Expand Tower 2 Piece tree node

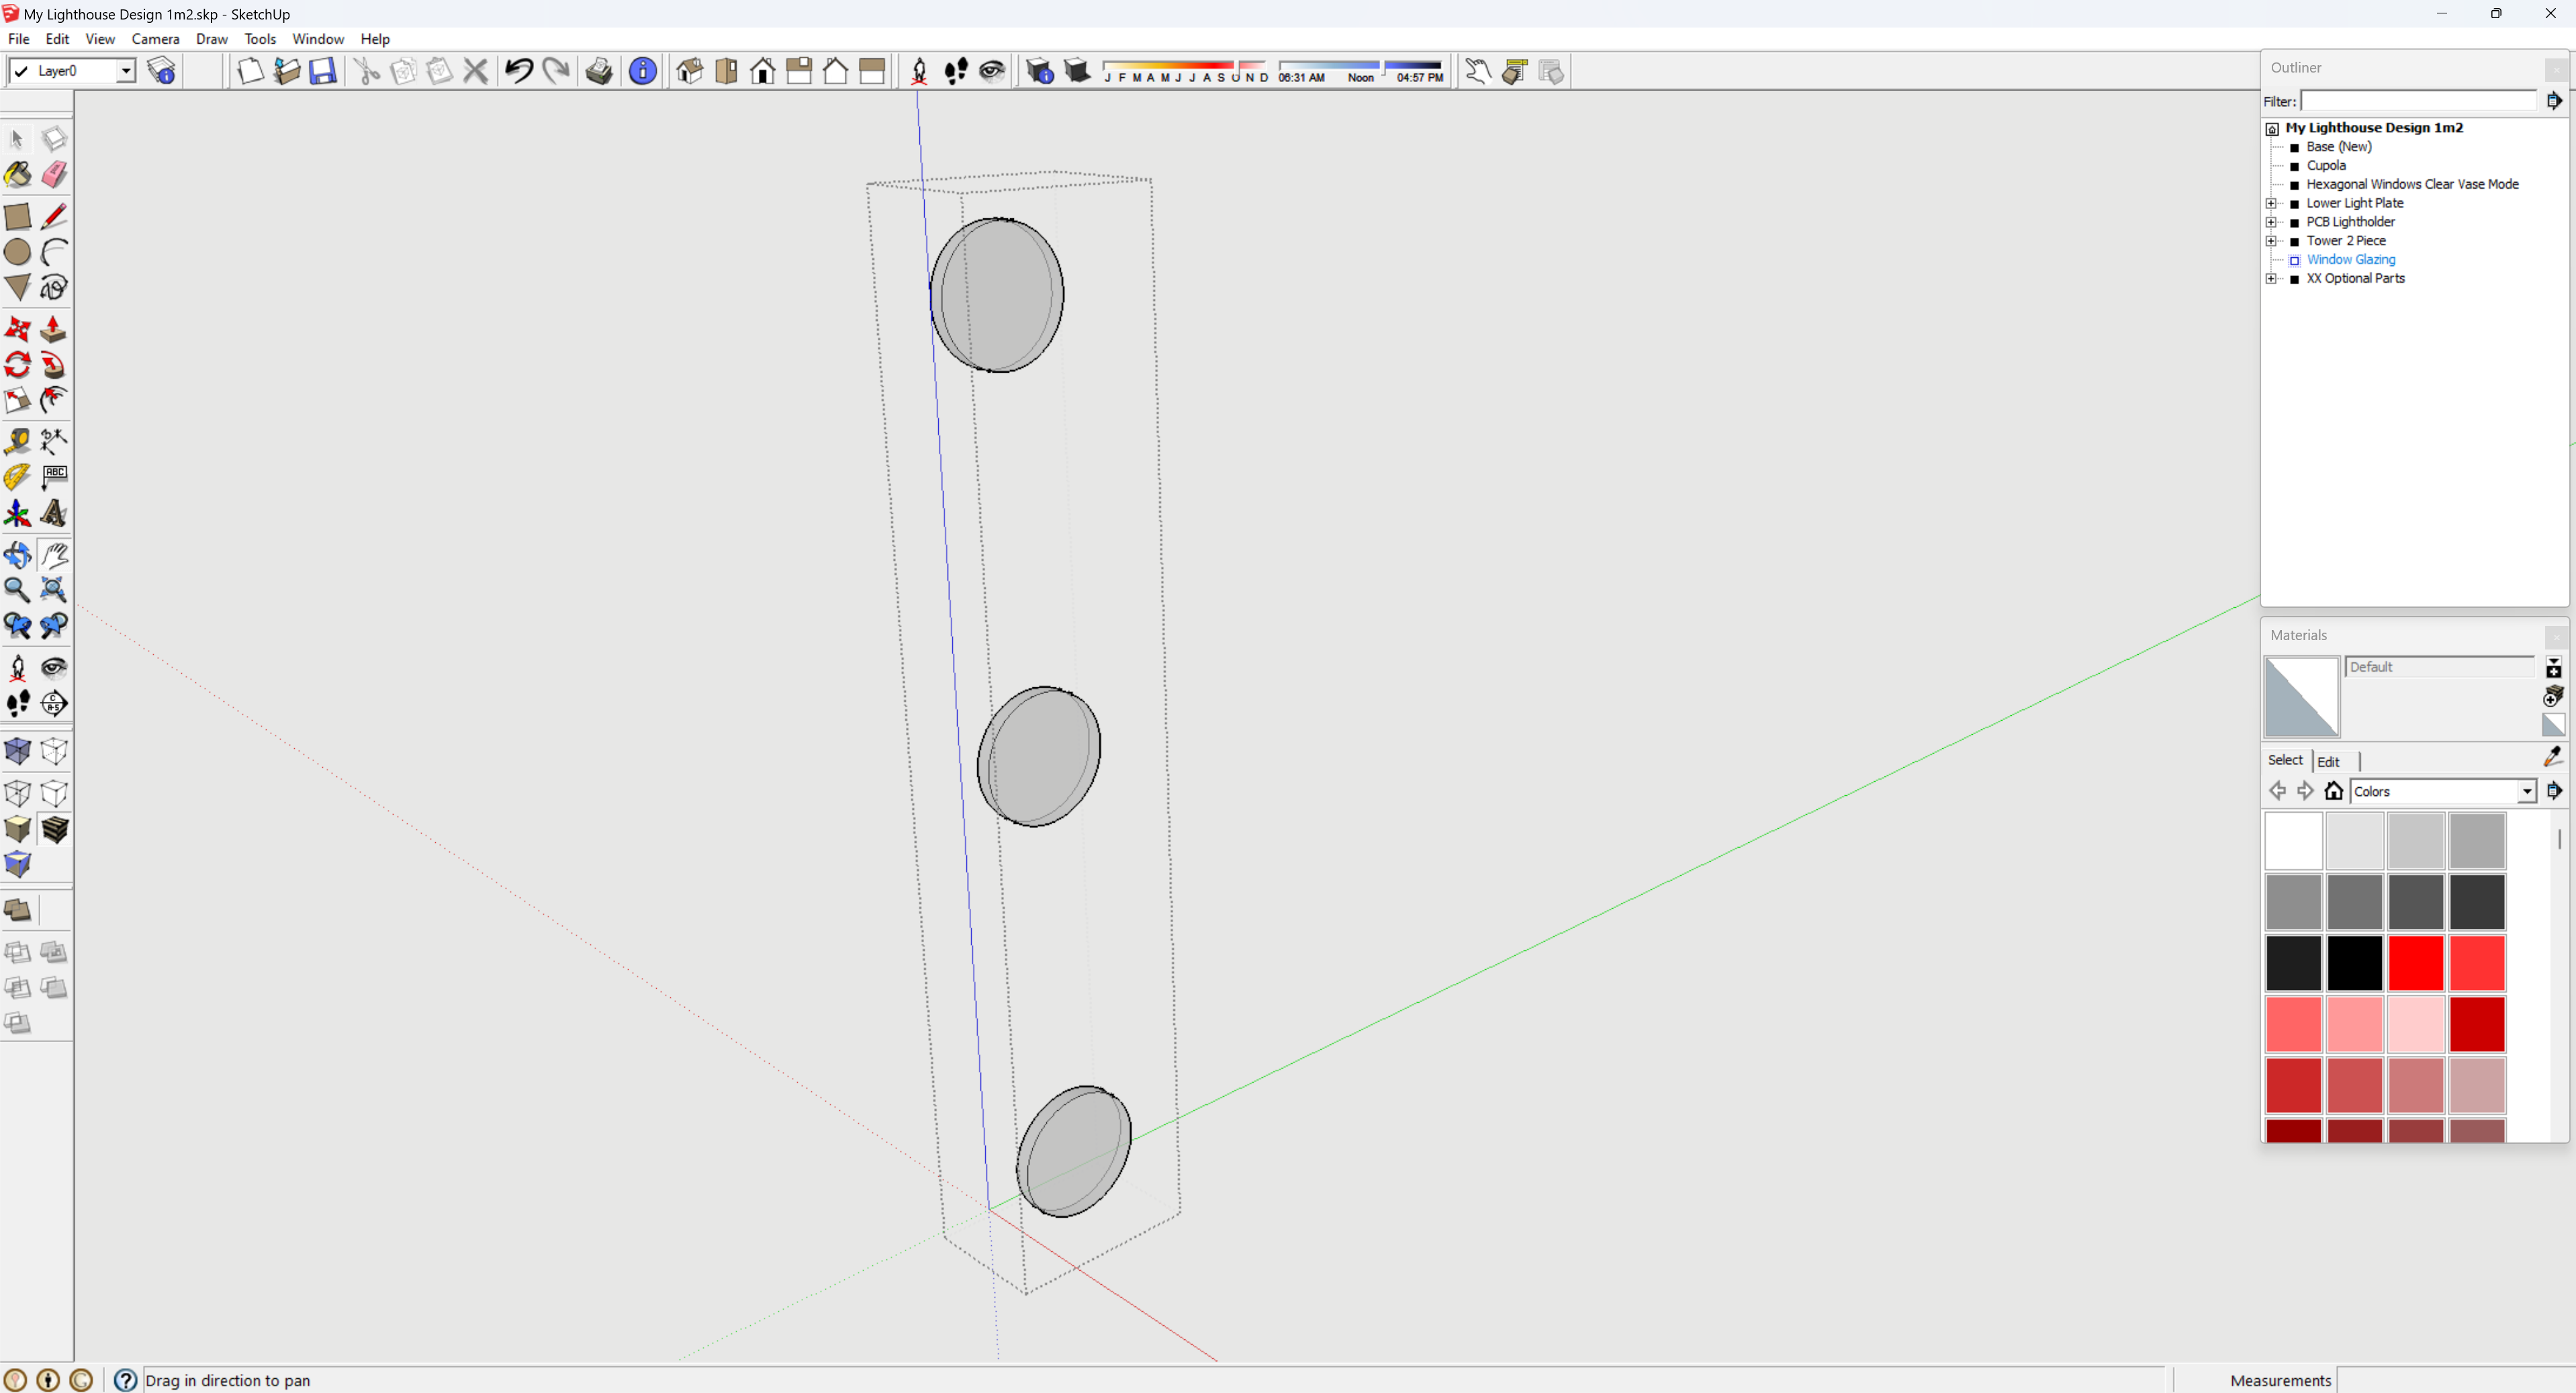(2271, 241)
